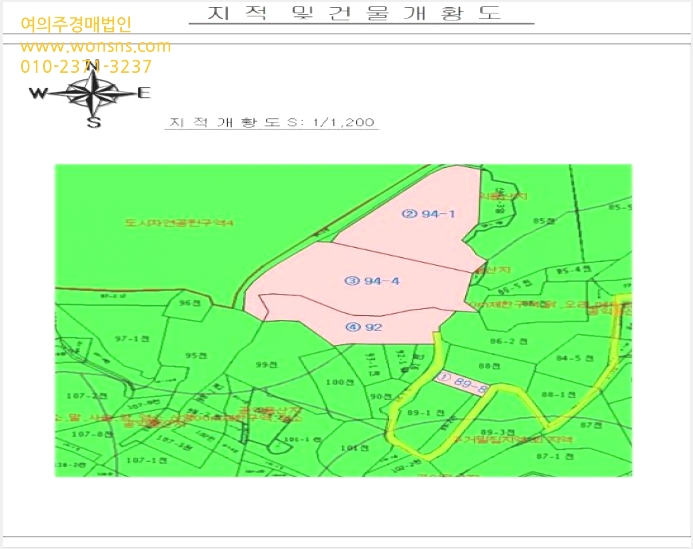Click parcel label 99전
The width and height of the screenshot is (693, 549).
[x=266, y=365]
